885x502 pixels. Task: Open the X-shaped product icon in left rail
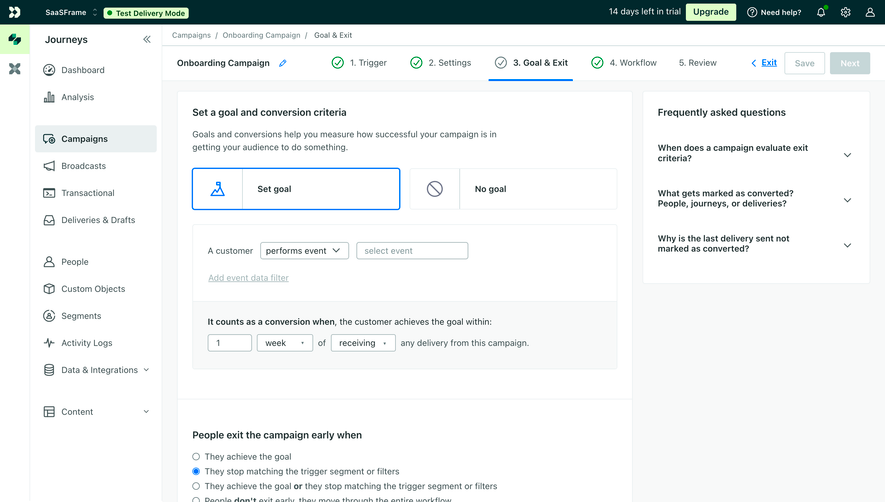click(15, 69)
